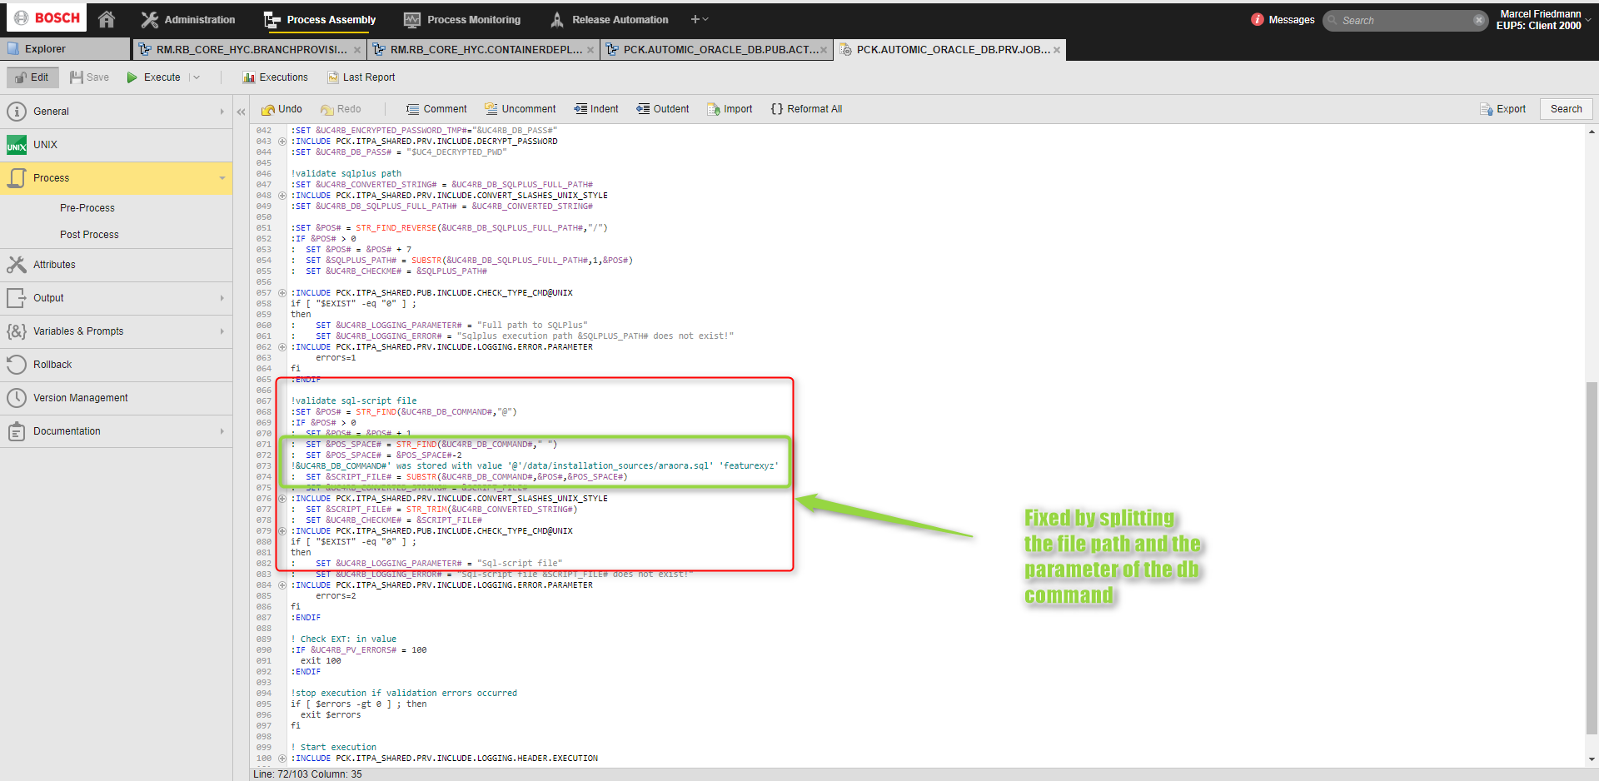Close the PCK.AUTOMIC_ORACLE_DB.PRV.JOB... tab

click(x=1057, y=49)
